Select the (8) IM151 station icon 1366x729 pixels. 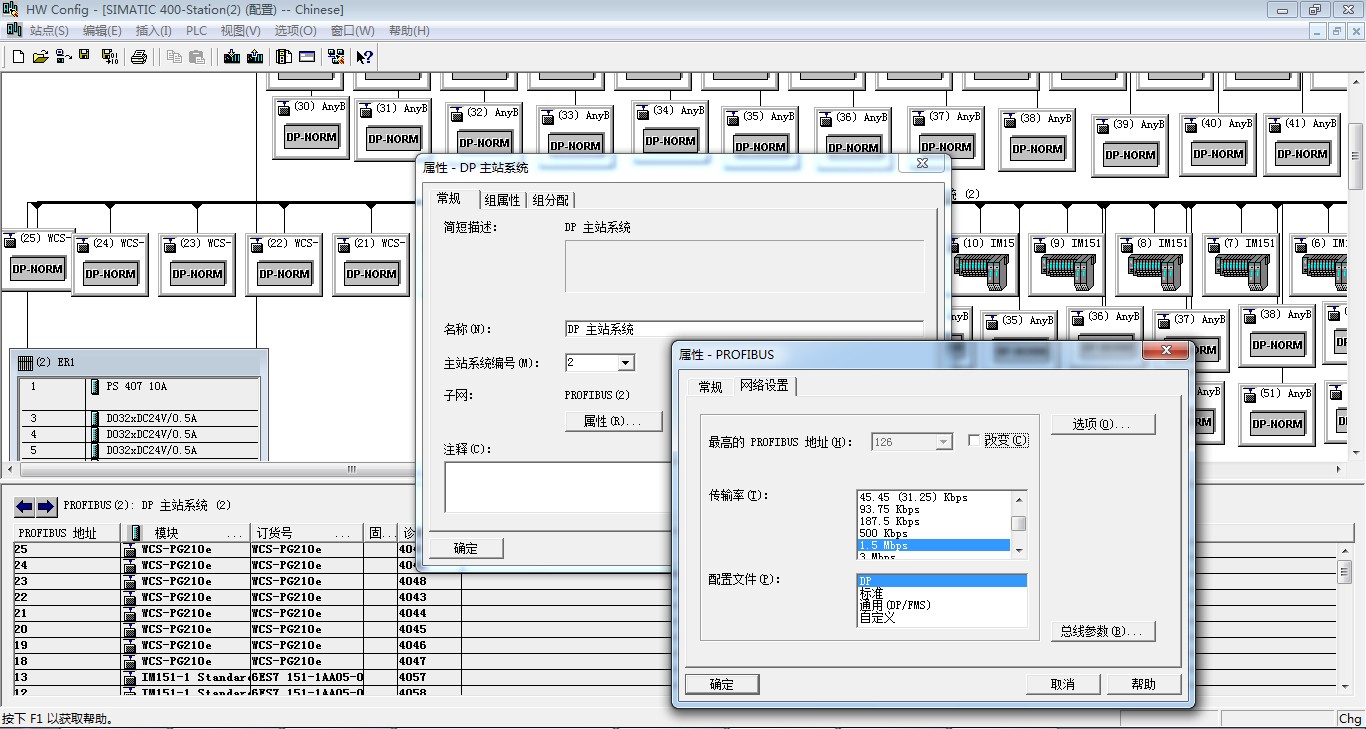(1155, 264)
